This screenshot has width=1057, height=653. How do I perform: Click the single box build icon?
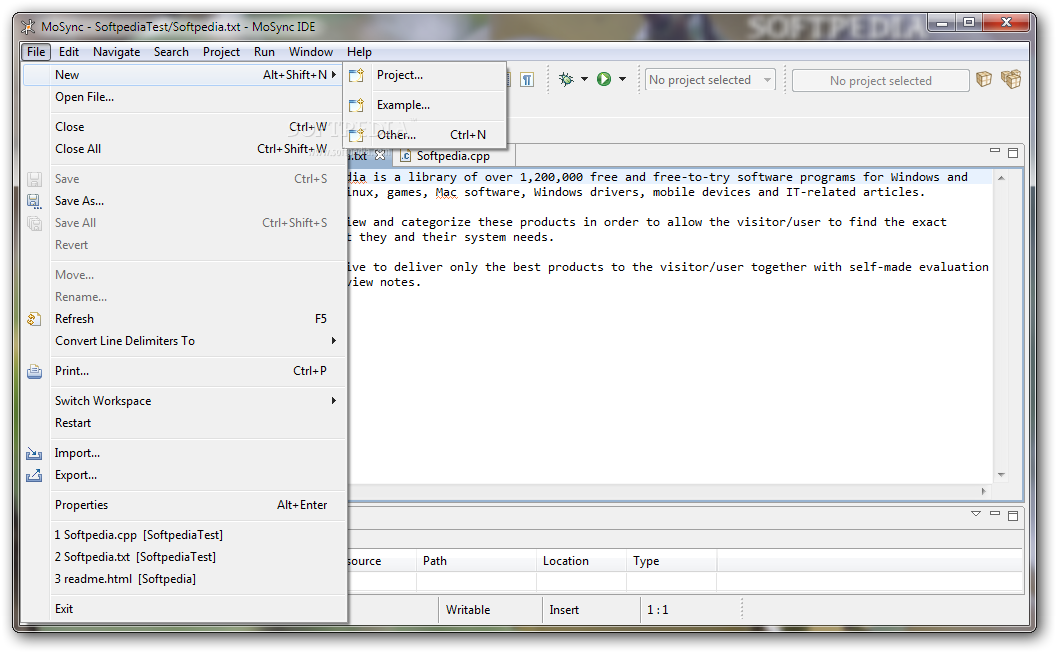984,80
